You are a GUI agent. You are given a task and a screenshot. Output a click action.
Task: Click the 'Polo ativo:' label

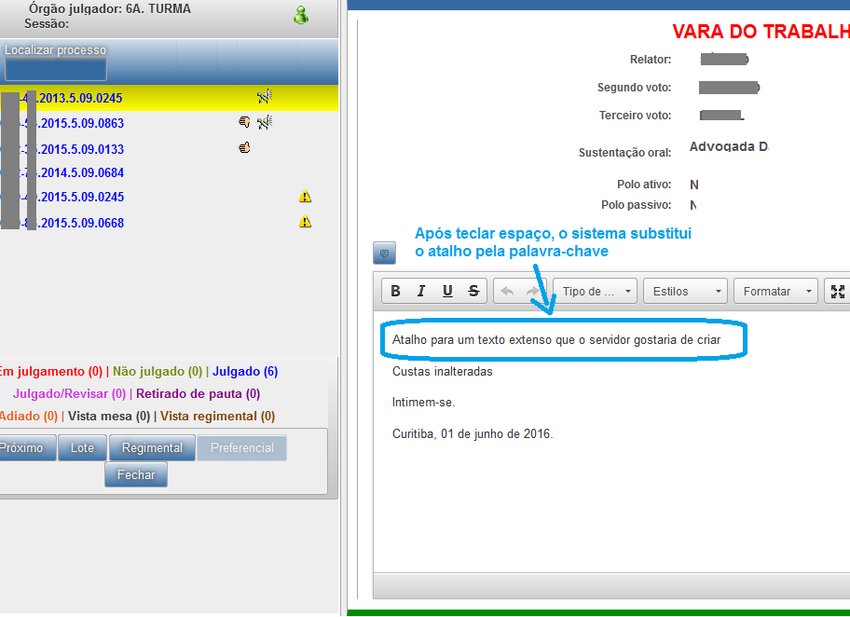click(x=644, y=184)
